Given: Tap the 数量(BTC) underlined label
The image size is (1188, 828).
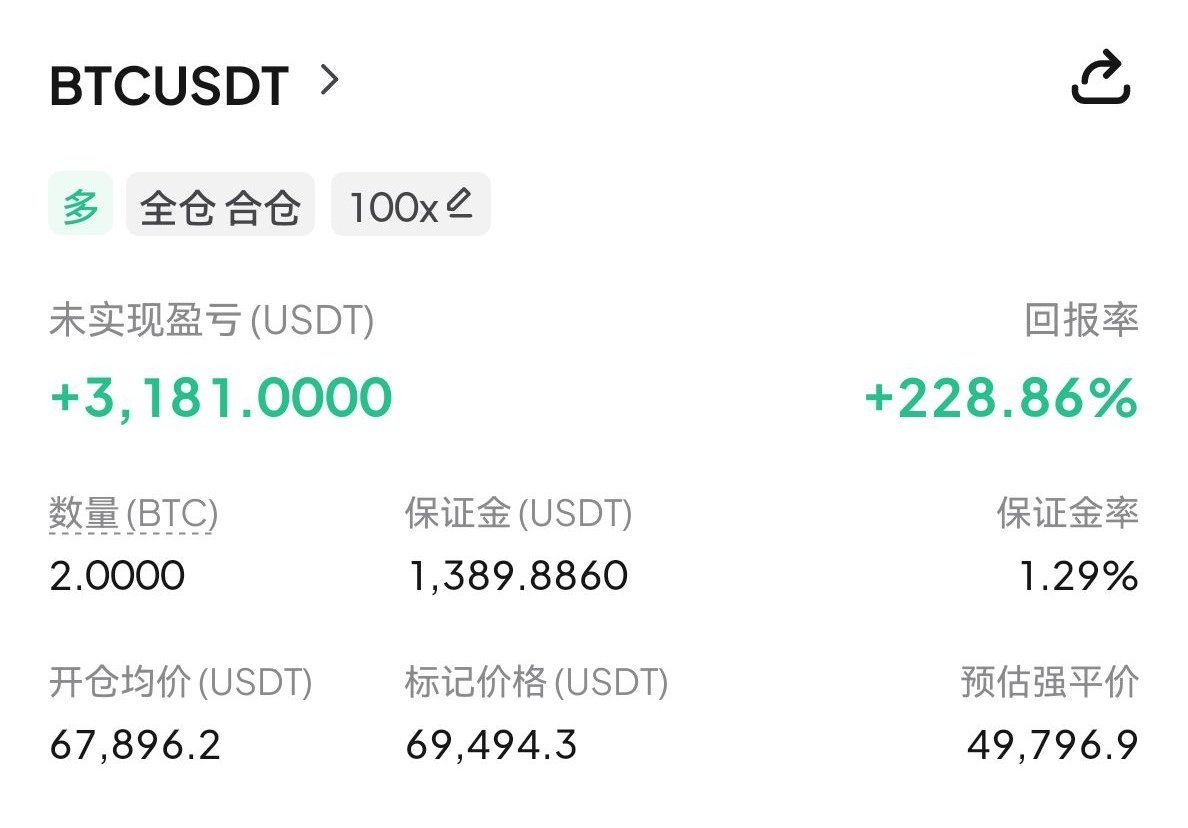Looking at the screenshot, I should pyautogui.click(x=133, y=515).
